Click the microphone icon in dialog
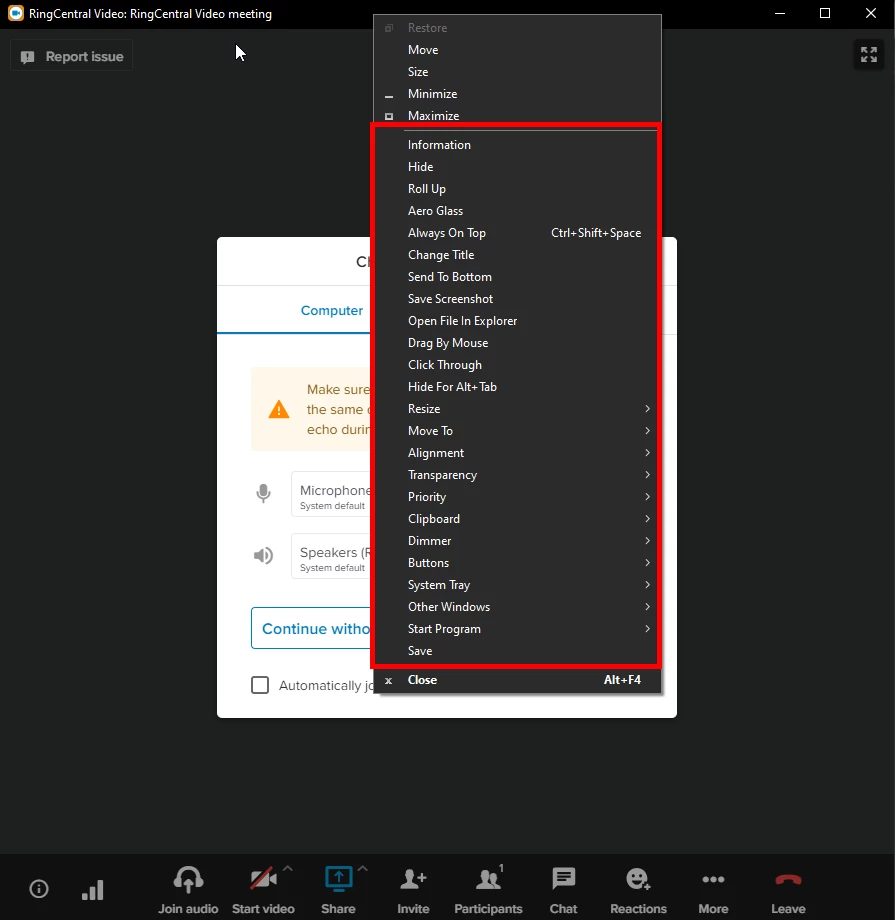Image resolution: width=895 pixels, height=920 pixels. click(x=264, y=493)
